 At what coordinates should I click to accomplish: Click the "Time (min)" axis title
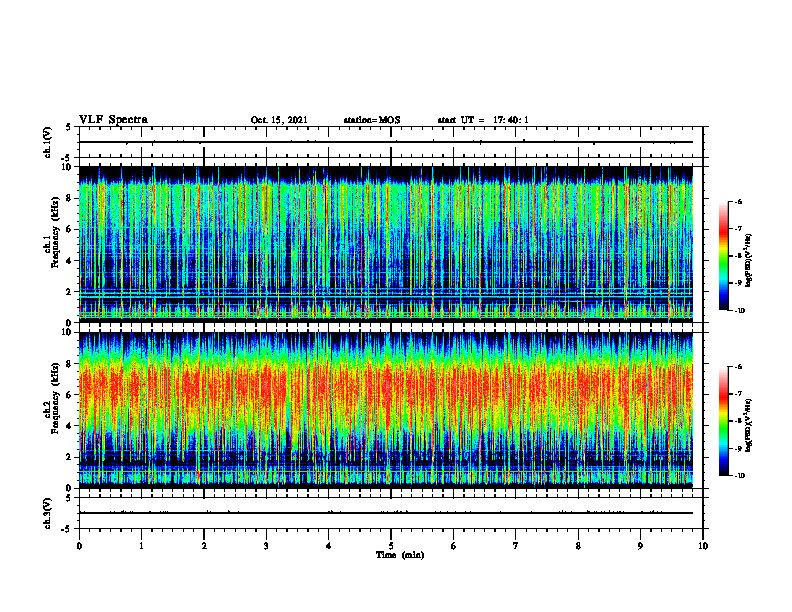click(x=400, y=555)
